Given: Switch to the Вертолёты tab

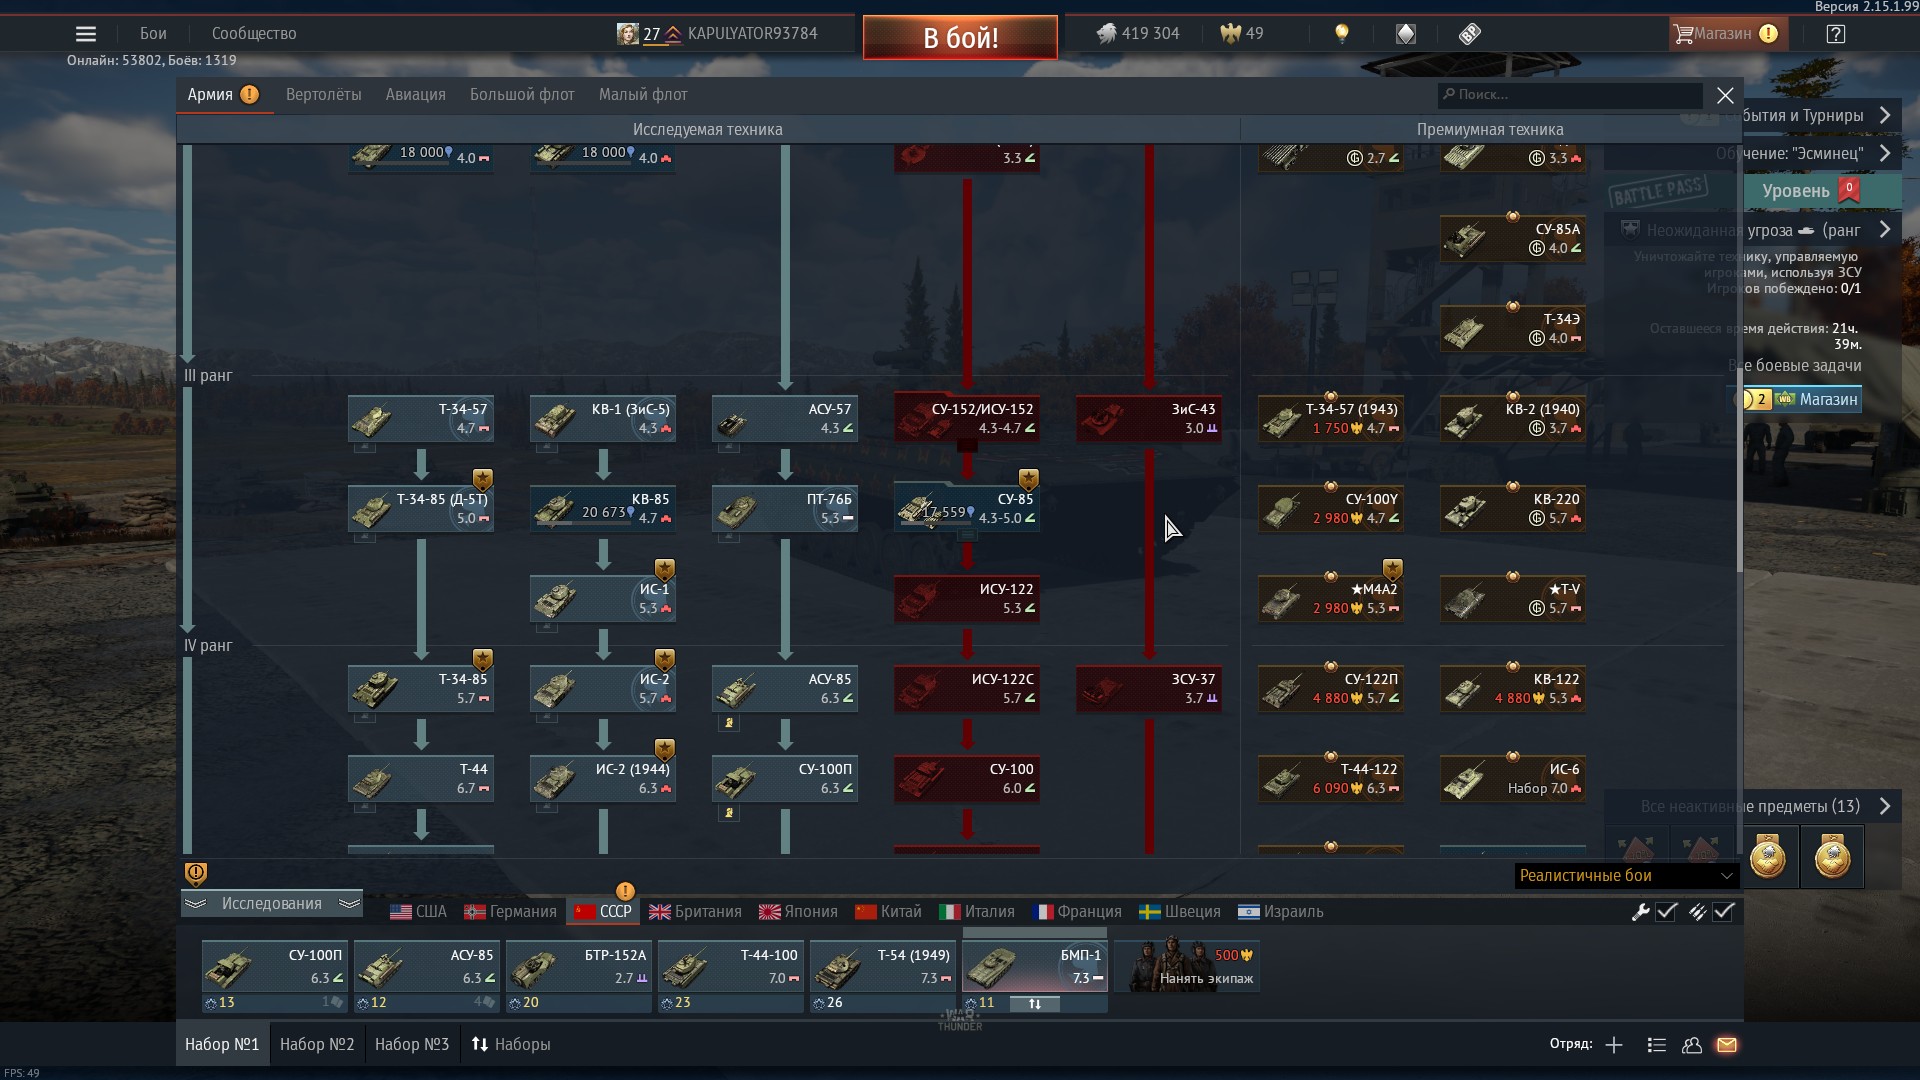Looking at the screenshot, I should [324, 95].
